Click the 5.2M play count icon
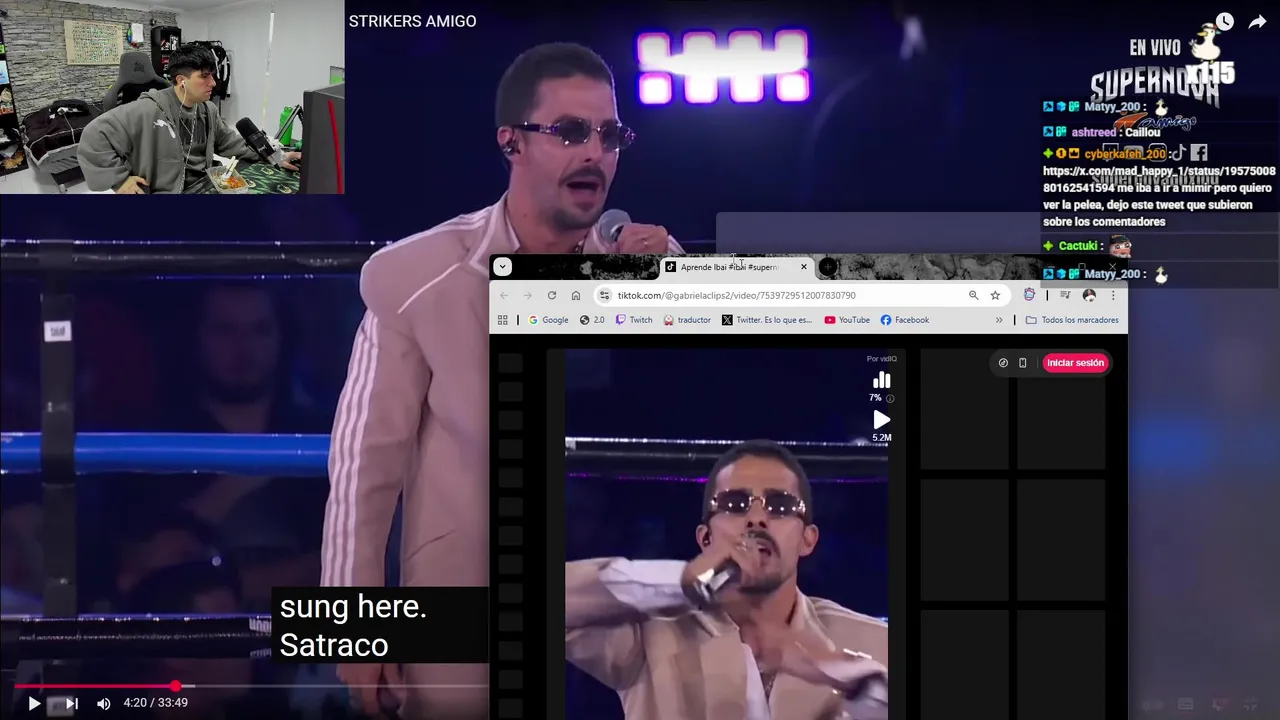The image size is (1280, 720). [881, 420]
